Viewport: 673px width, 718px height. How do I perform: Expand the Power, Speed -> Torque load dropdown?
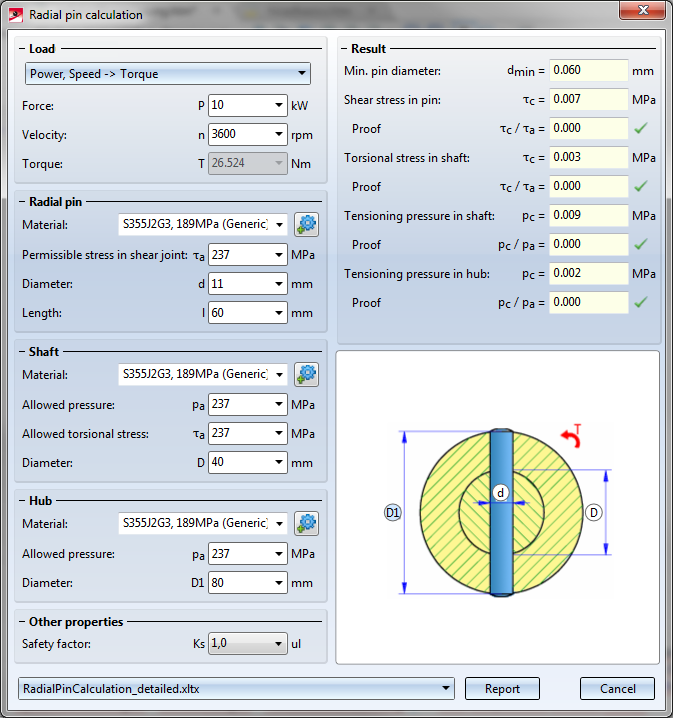[302, 74]
